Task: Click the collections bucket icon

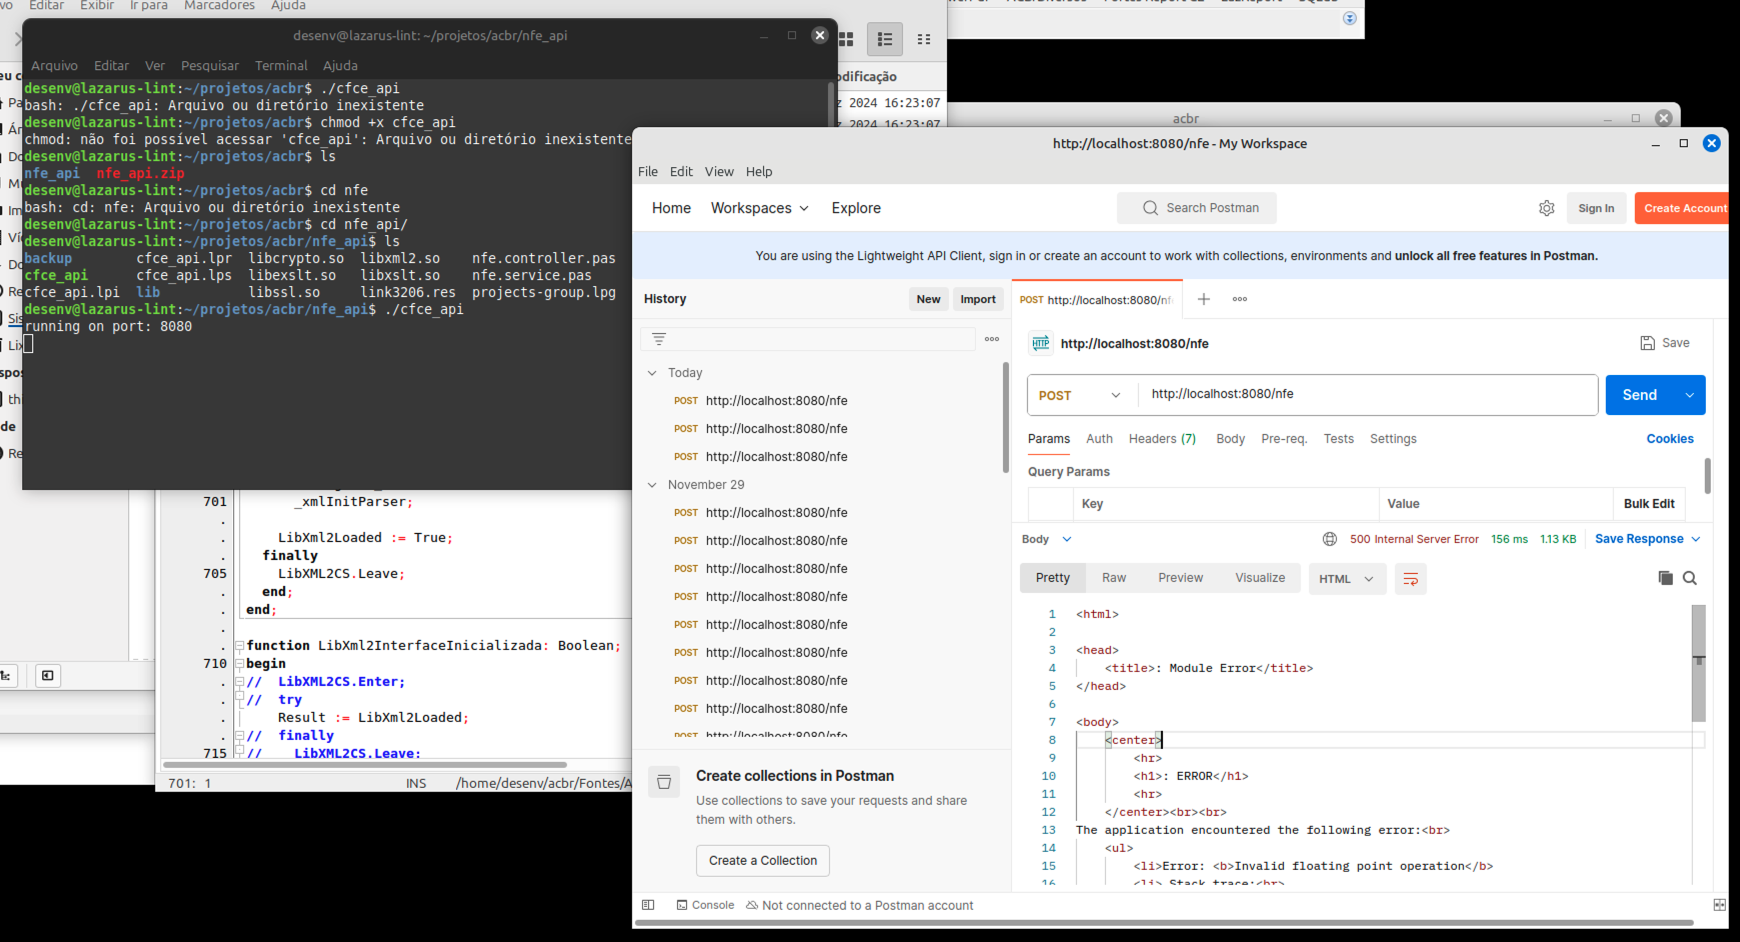Action: pos(664,782)
